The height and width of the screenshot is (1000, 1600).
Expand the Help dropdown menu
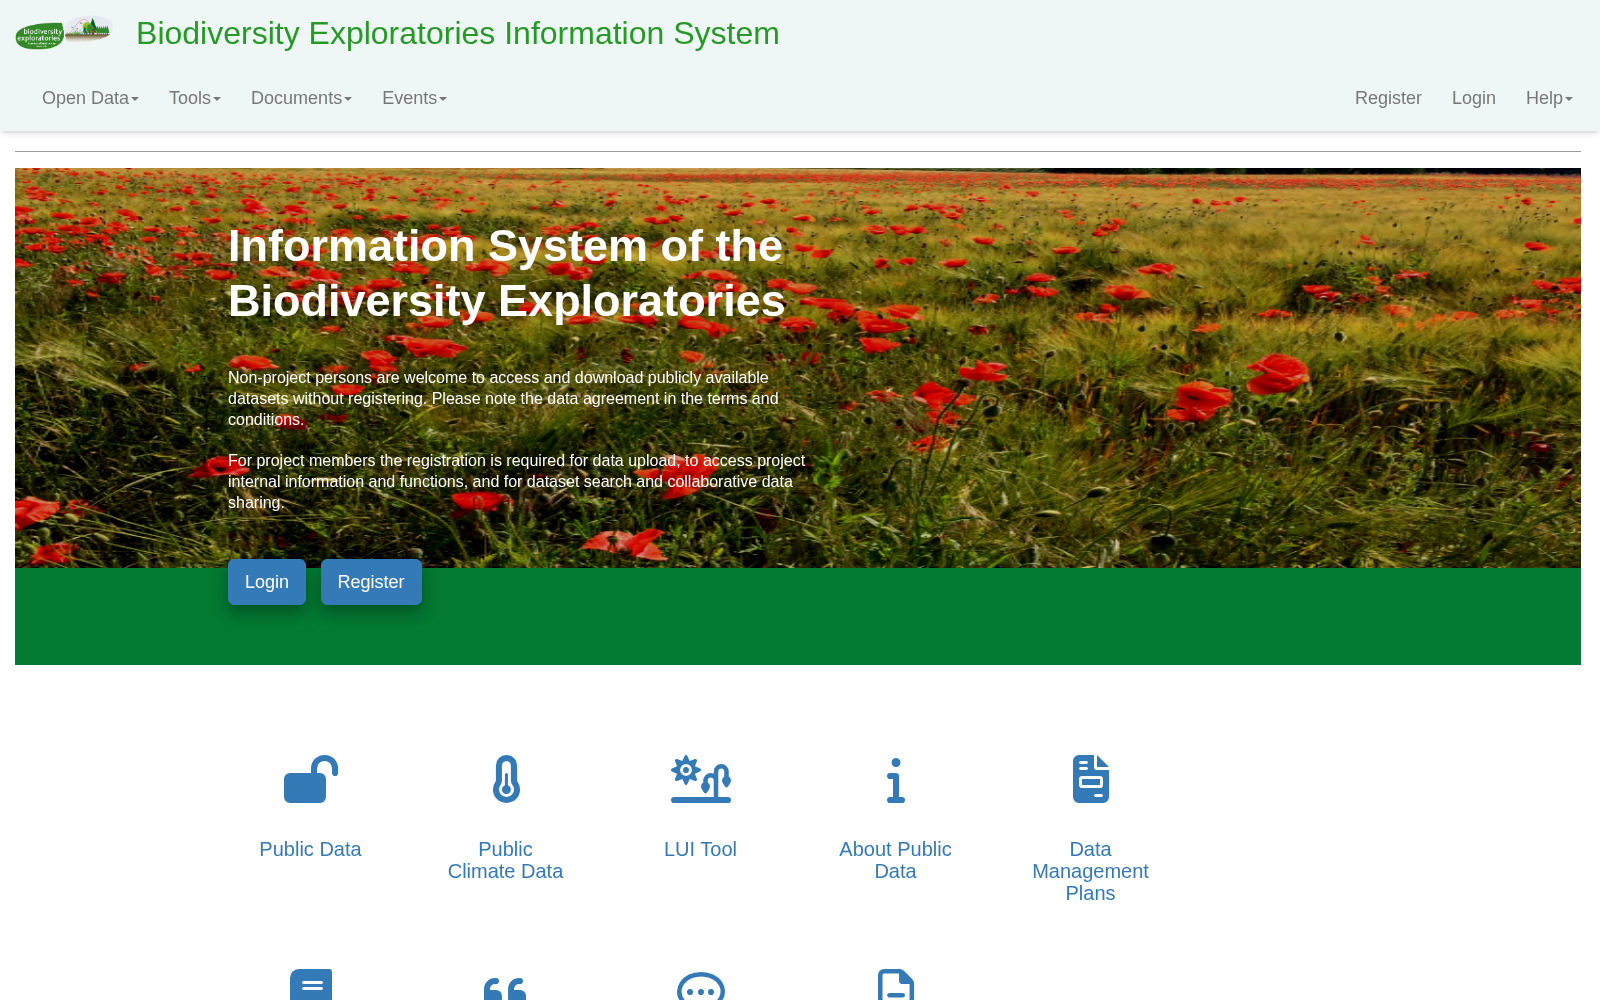click(x=1549, y=98)
